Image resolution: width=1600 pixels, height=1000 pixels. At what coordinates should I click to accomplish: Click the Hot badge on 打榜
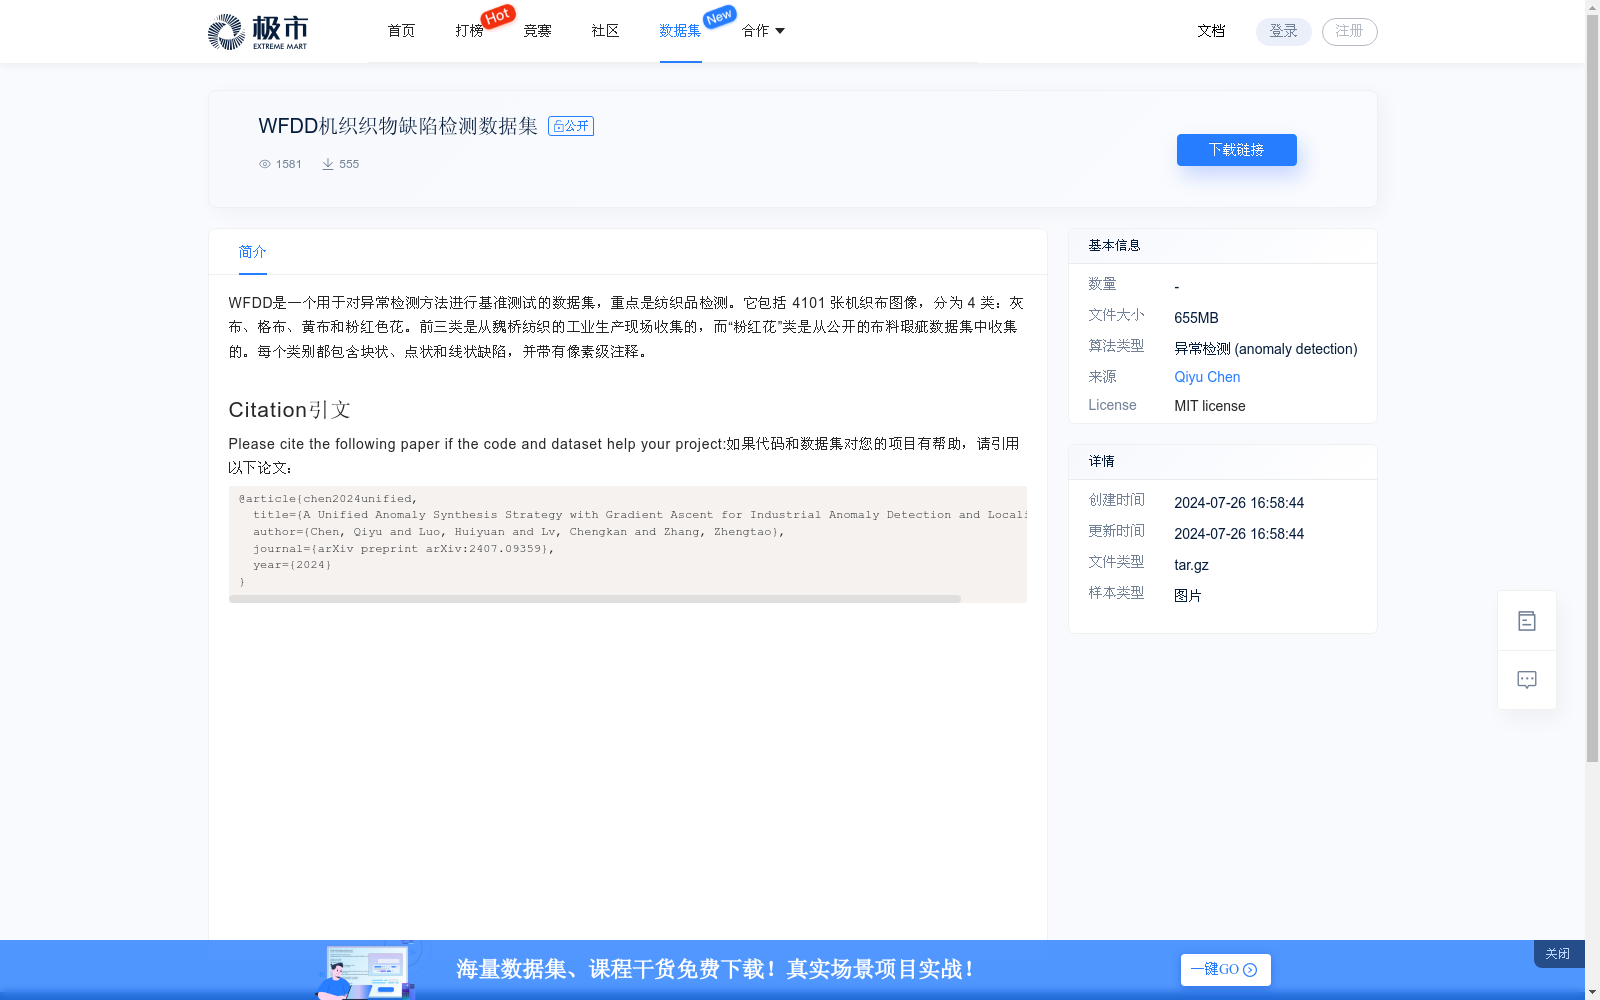498,16
